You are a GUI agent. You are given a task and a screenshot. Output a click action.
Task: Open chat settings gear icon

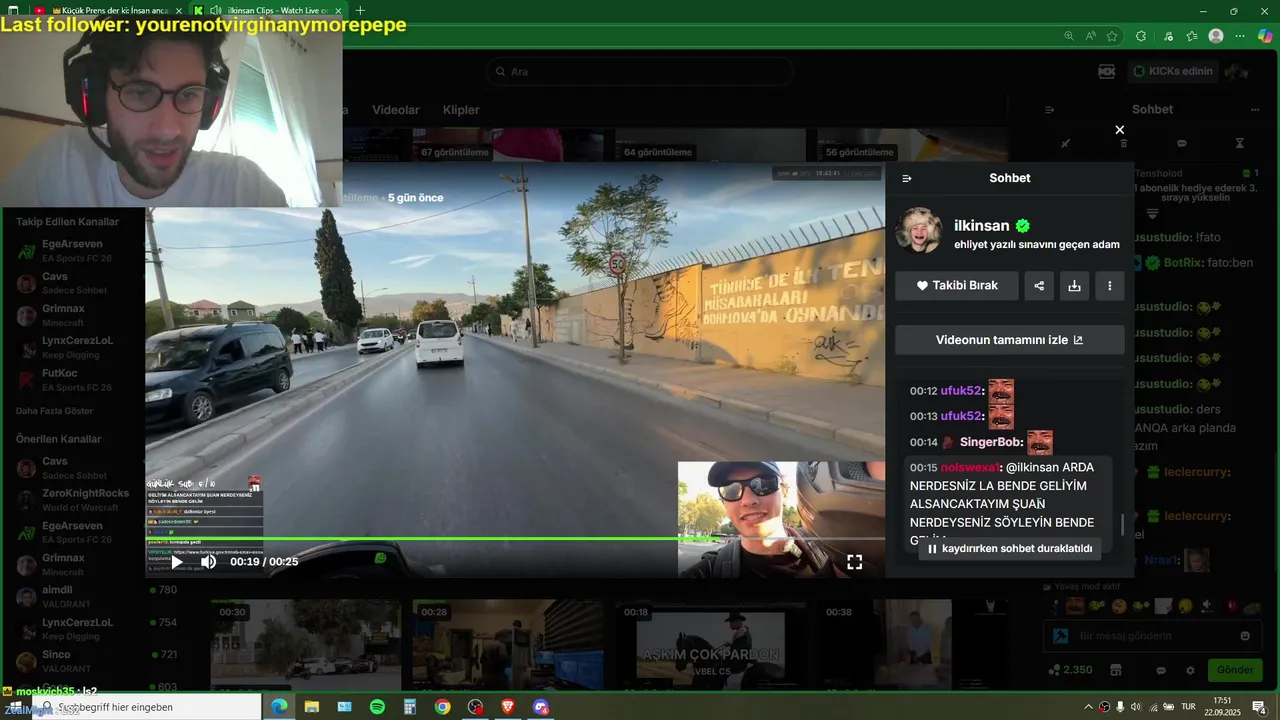1190,671
